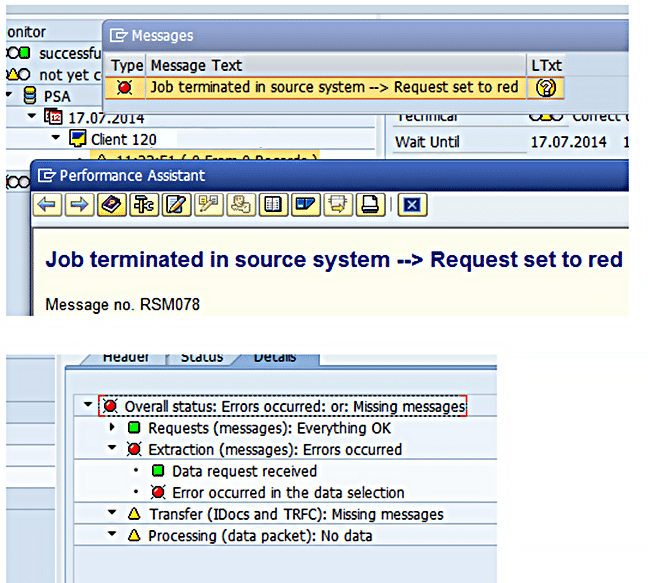Click red icon beside Extraction (messages)
The height and width of the screenshot is (583, 648).
pyautogui.click(x=134, y=449)
